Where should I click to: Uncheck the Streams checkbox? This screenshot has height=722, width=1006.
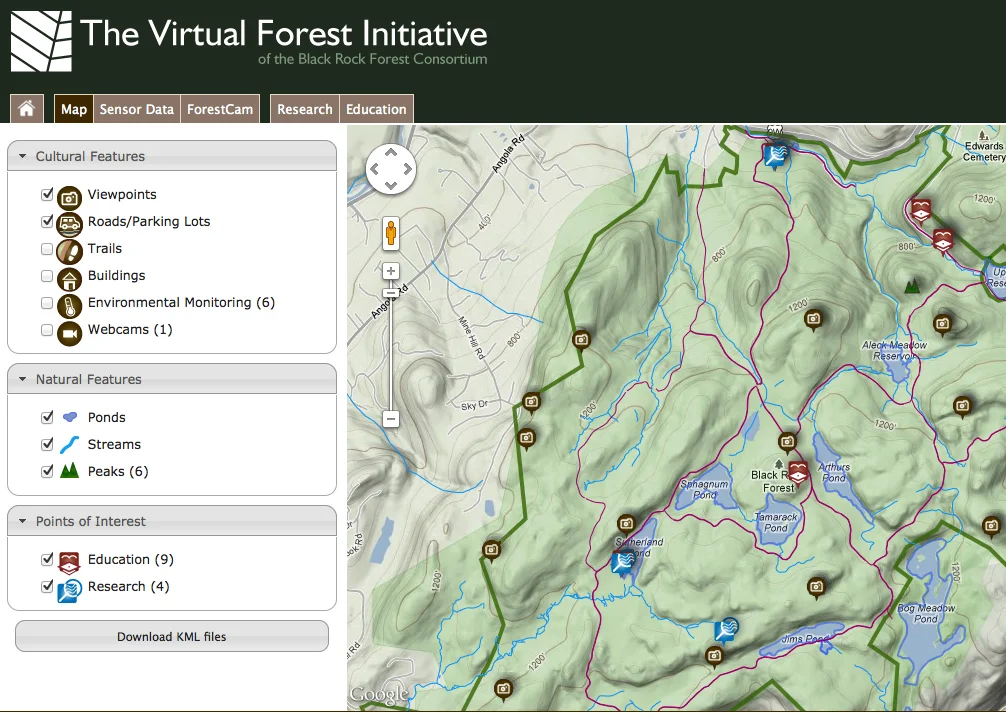click(47, 444)
